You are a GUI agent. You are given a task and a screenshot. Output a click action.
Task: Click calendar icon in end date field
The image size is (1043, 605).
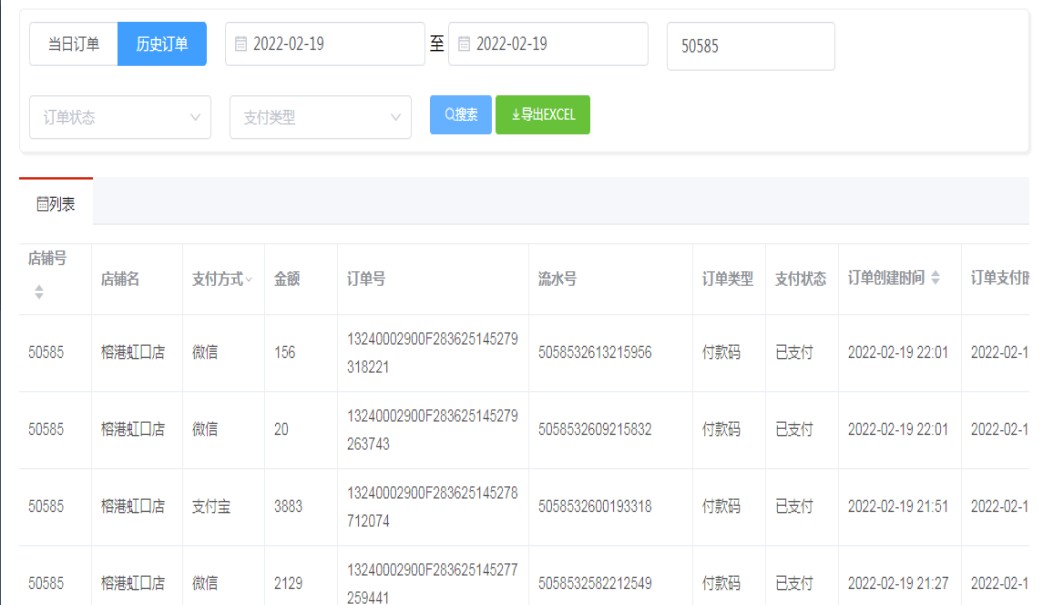coord(464,44)
